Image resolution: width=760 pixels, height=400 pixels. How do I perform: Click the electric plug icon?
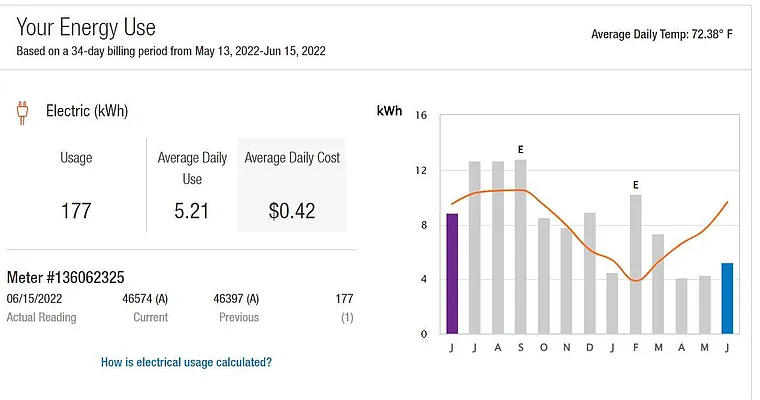(22, 112)
